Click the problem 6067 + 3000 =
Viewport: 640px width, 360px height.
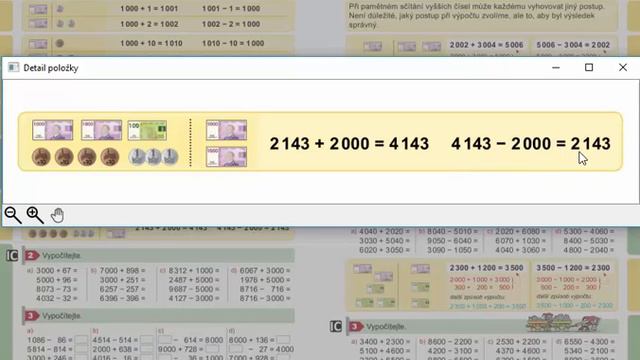(265, 271)
